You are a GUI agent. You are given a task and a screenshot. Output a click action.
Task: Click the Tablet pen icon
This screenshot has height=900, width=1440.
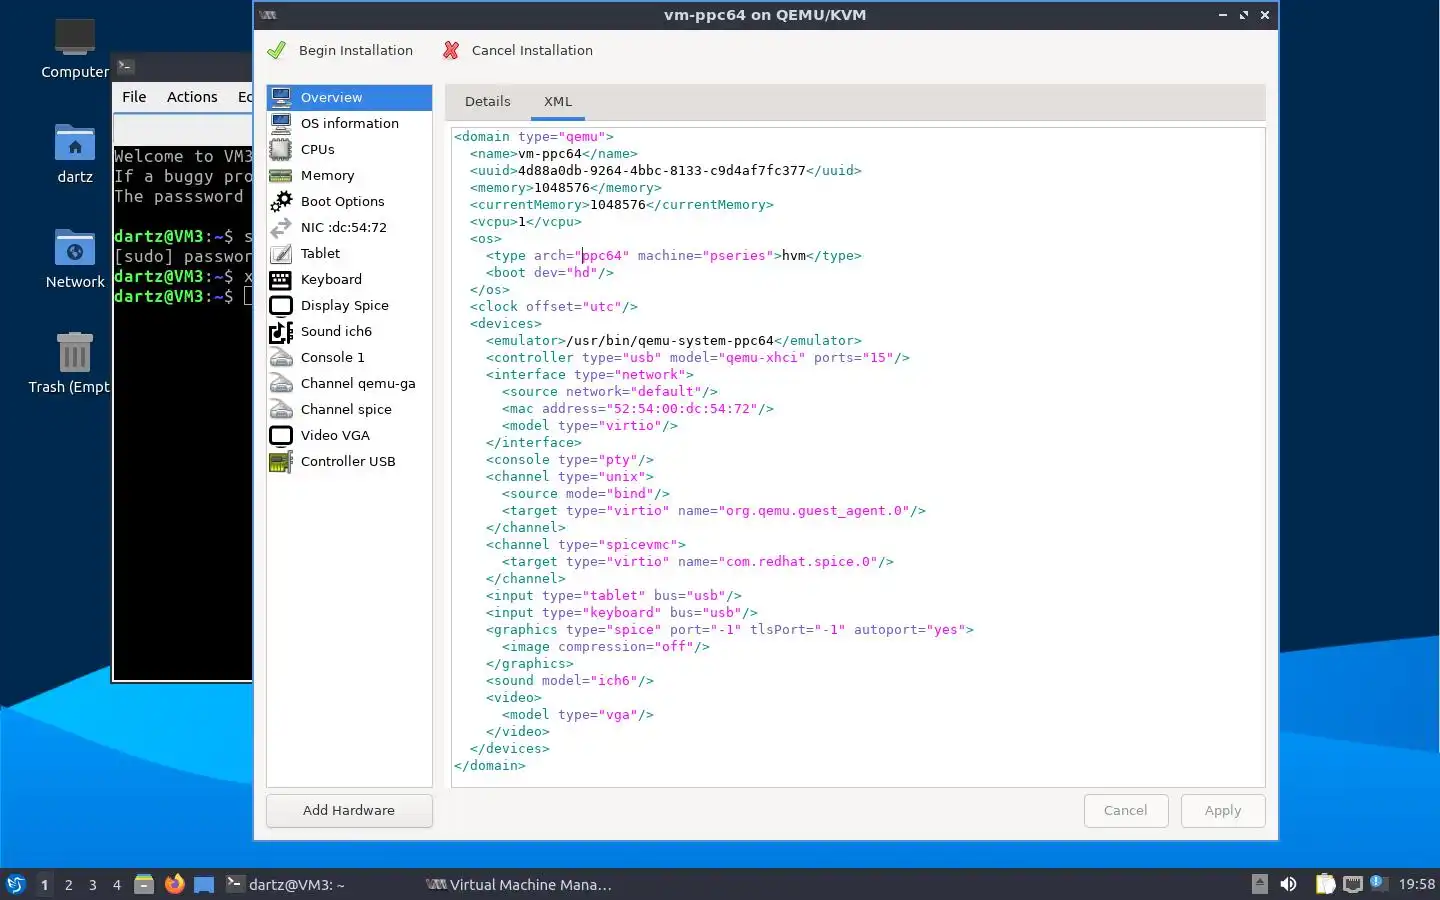pyautogui.click(x=281, y=253)
